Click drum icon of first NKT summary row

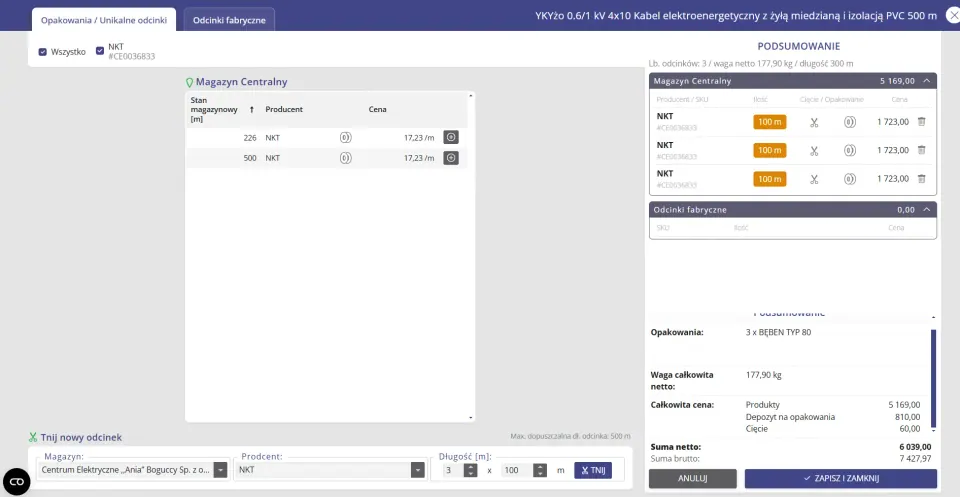[x=850, y=122]
